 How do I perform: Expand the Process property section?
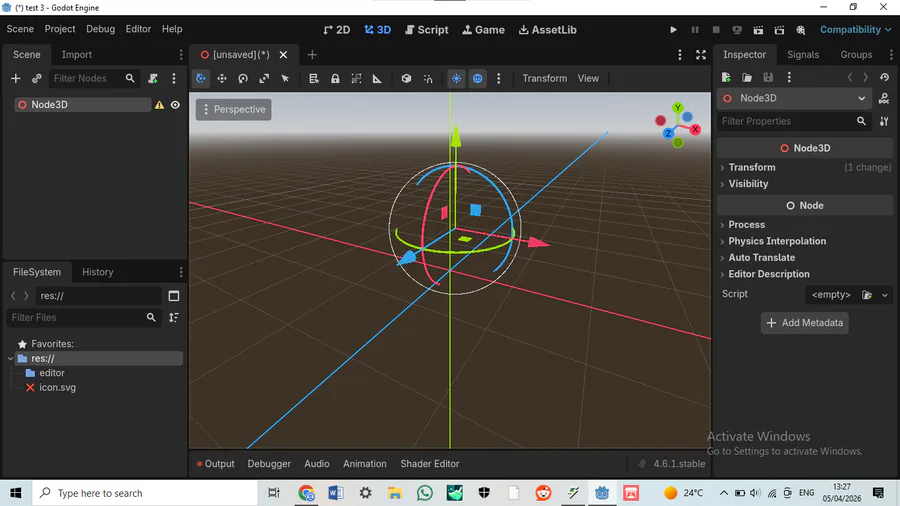point(805,225)
